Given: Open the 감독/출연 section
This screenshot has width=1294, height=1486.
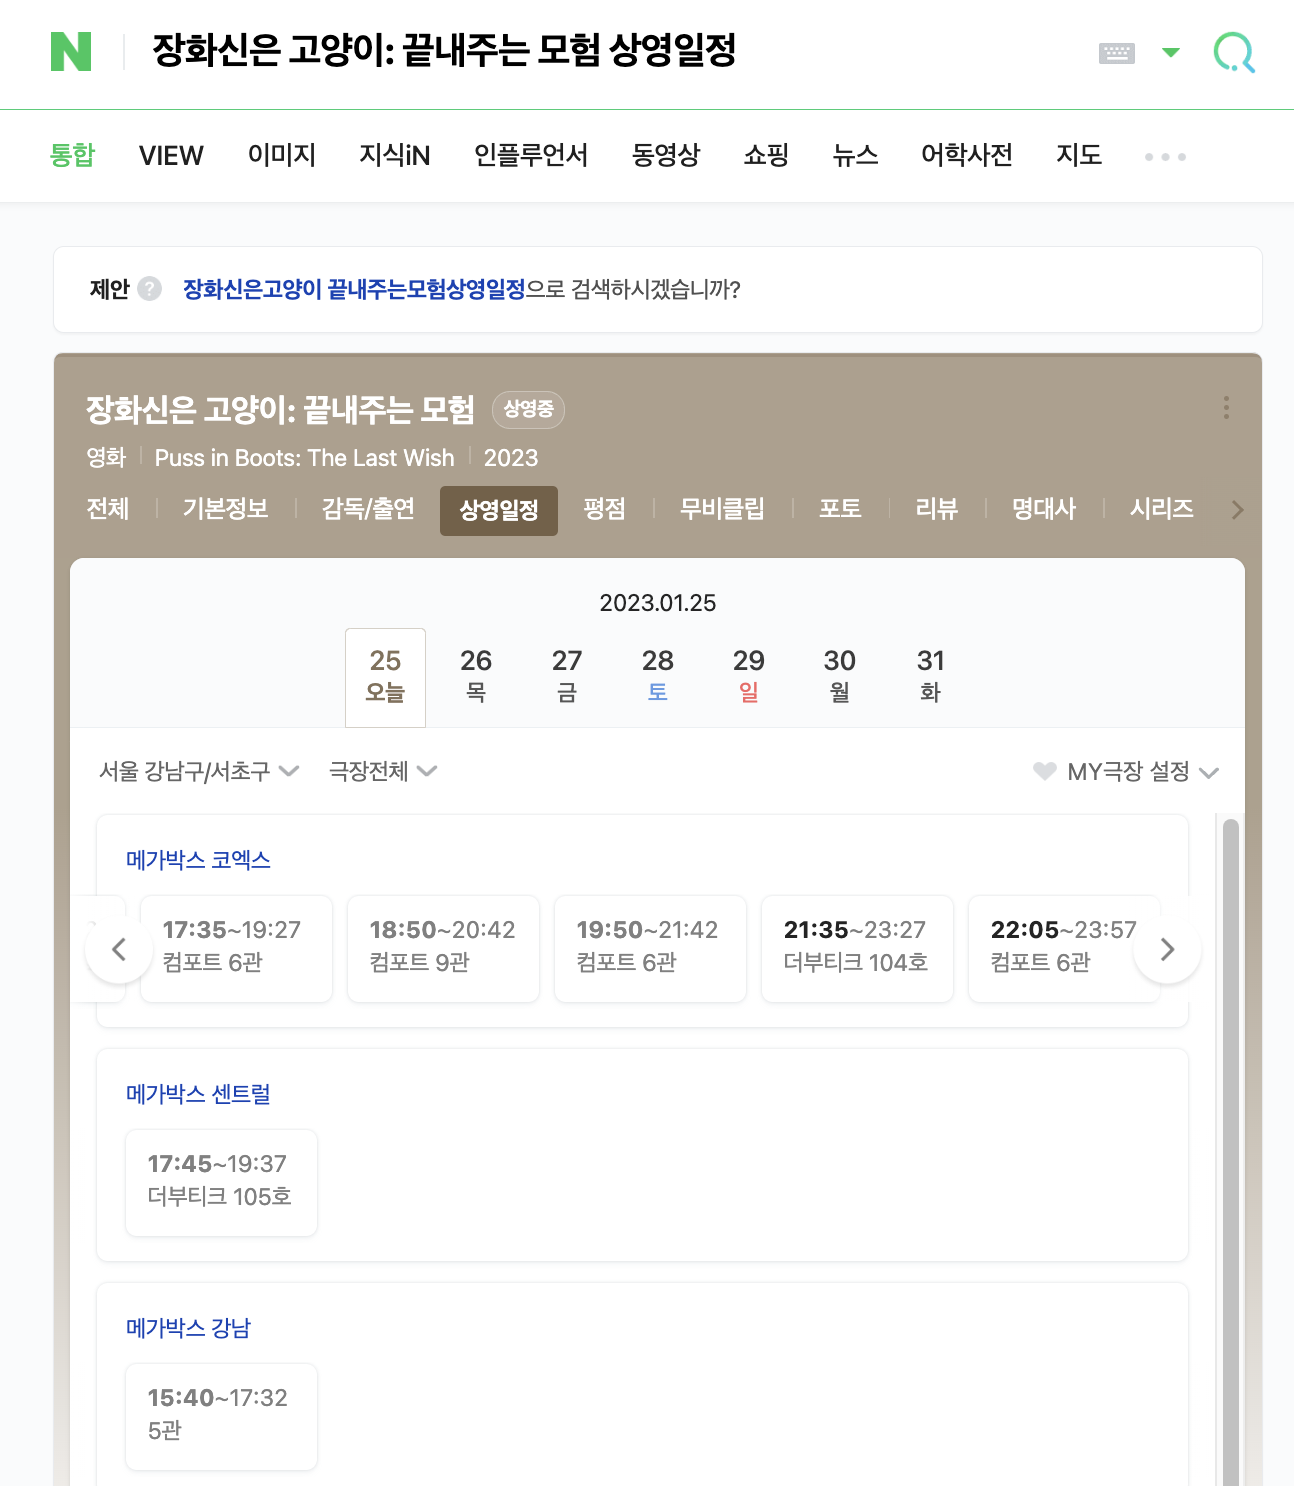Looking at the screenshot, I should coord(368,509).
